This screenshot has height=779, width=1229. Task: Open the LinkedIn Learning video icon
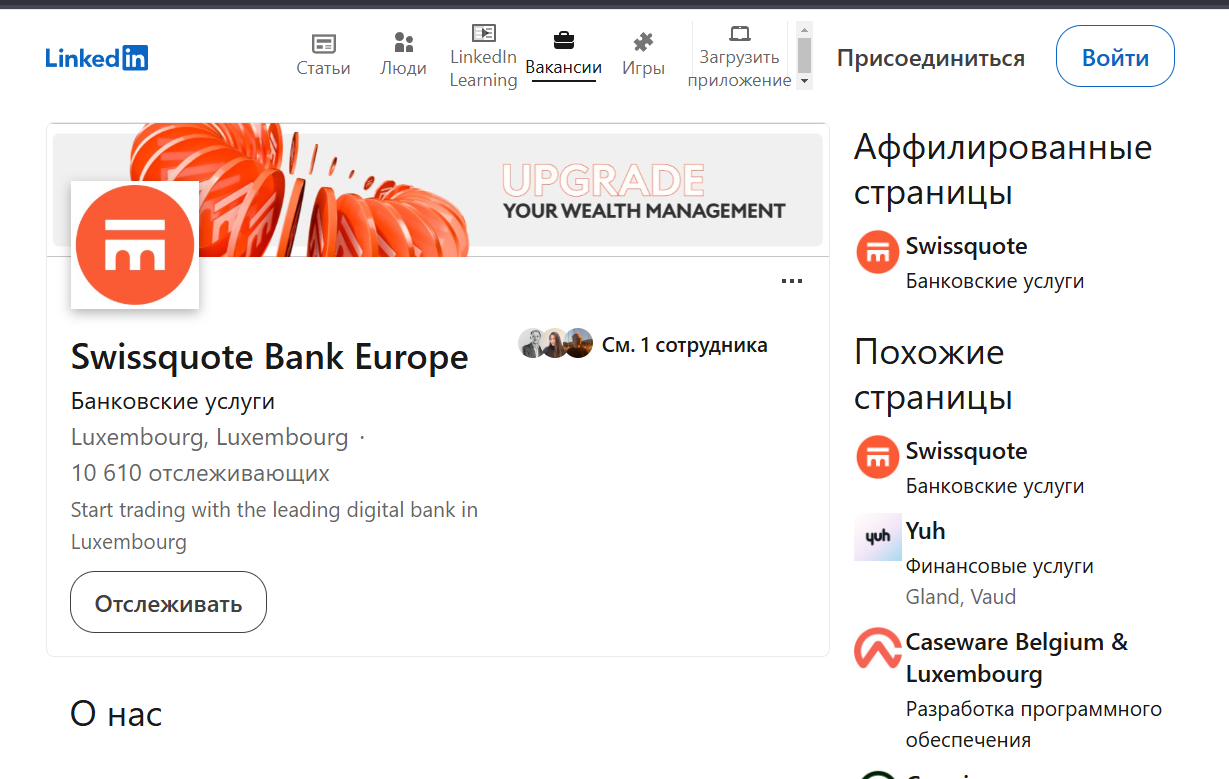pos(484,33)
